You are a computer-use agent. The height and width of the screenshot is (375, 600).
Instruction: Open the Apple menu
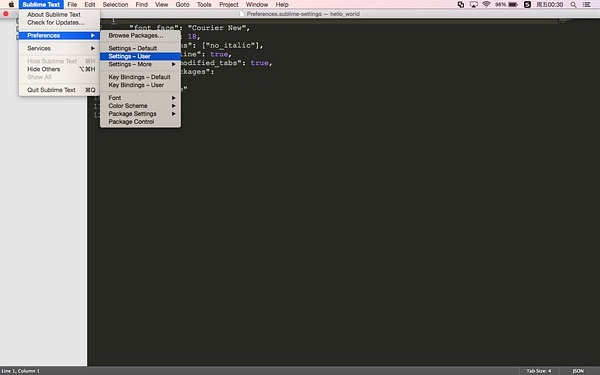pyautogui.click(x=11, y=5)
